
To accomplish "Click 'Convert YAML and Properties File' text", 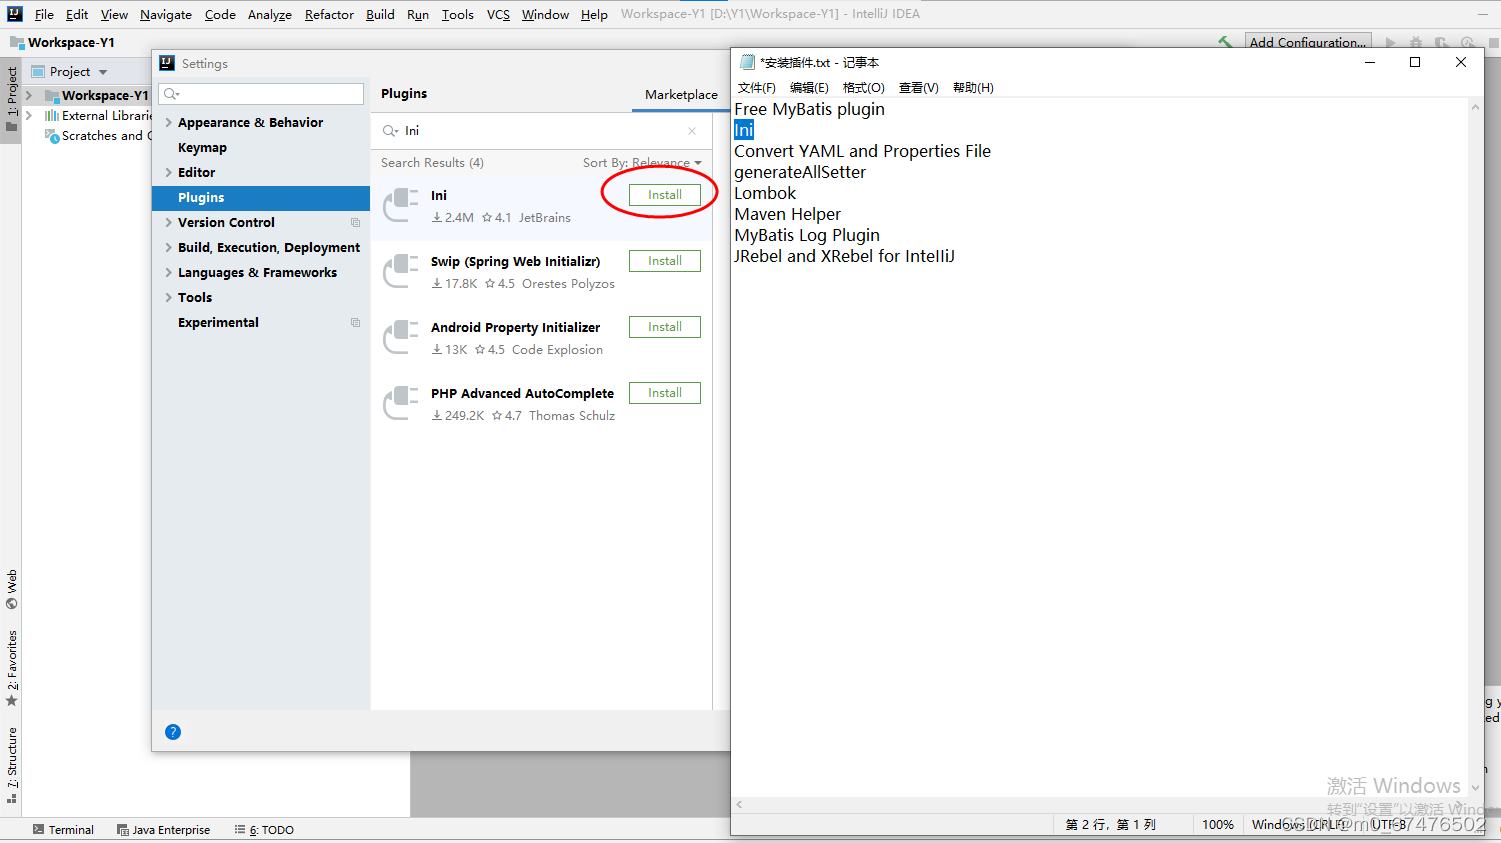I will click(862, 151).
